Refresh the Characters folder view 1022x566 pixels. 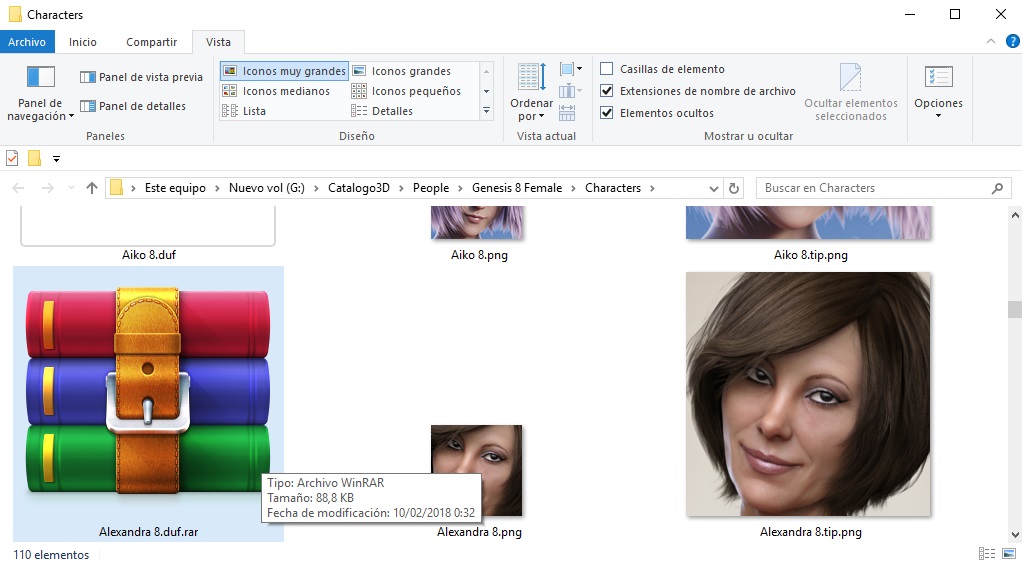coord(734,188)
